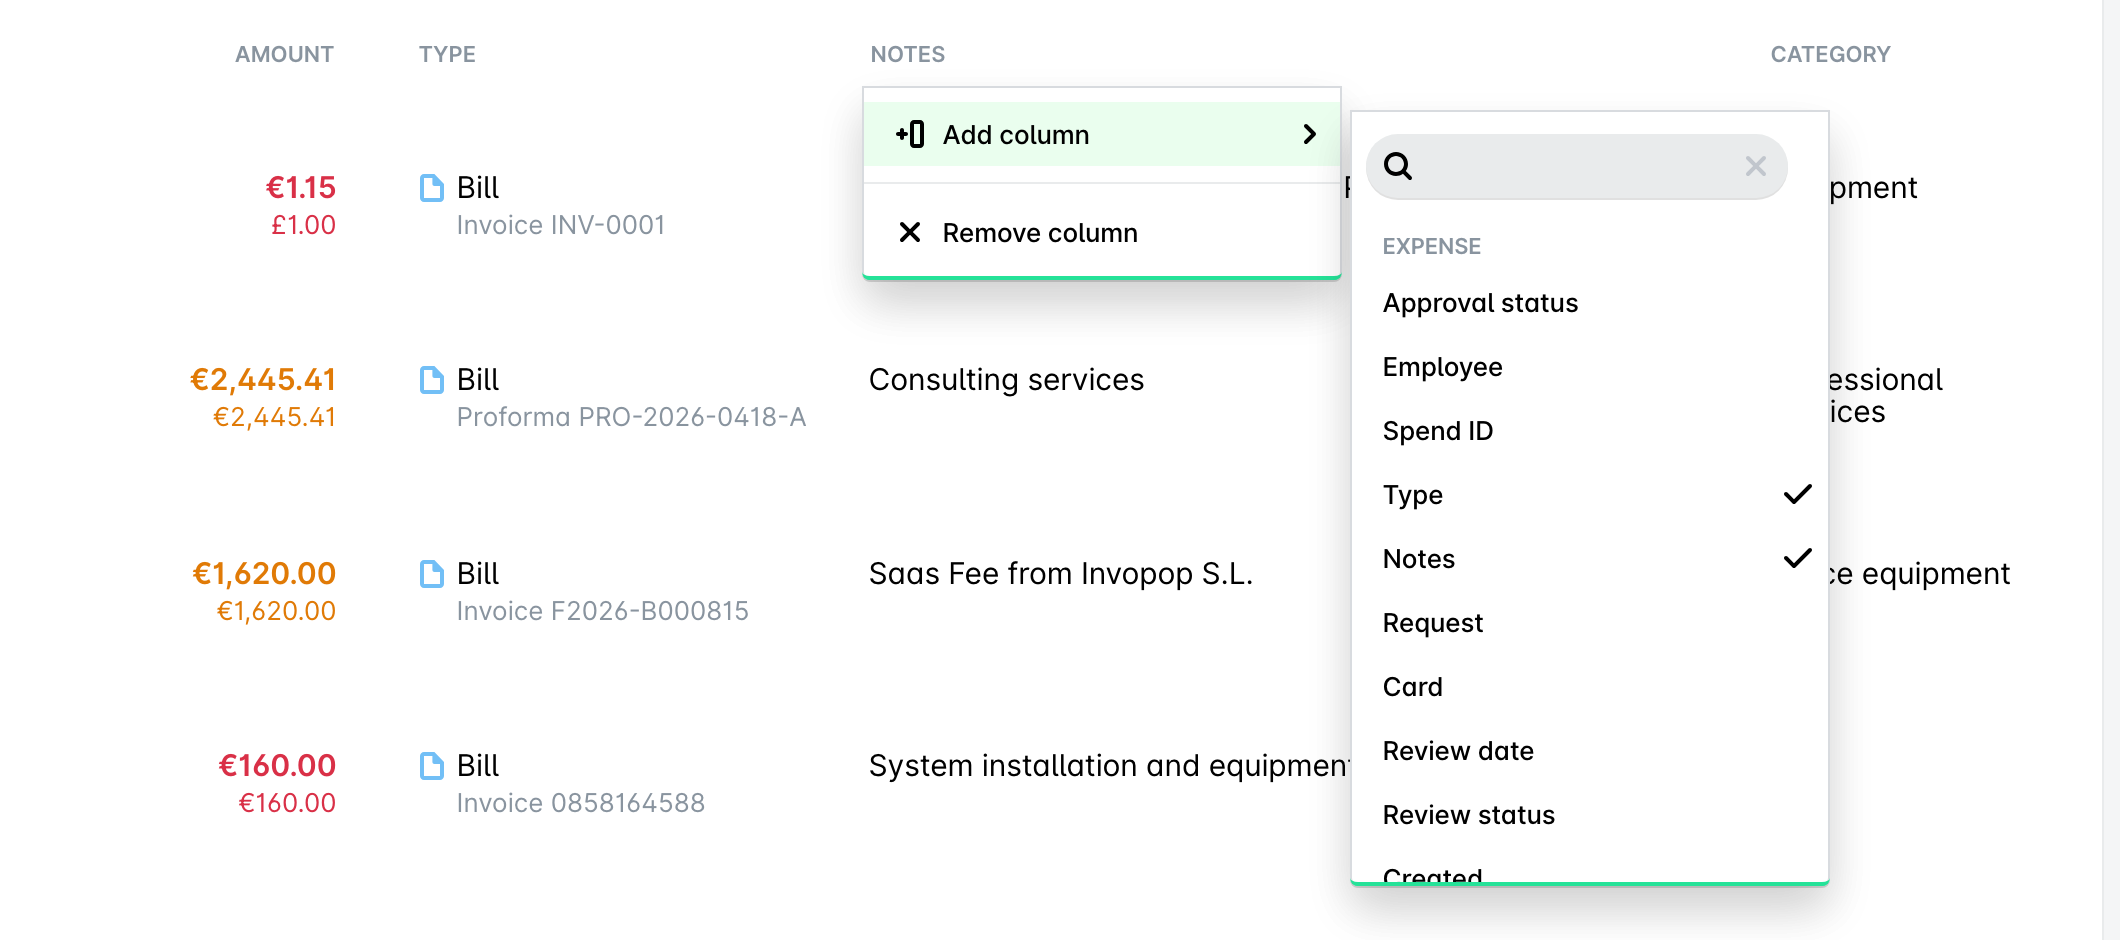Viewport: 2120px width, 940px height.
Task: Add the Review date column
Action: [1590, 751]
